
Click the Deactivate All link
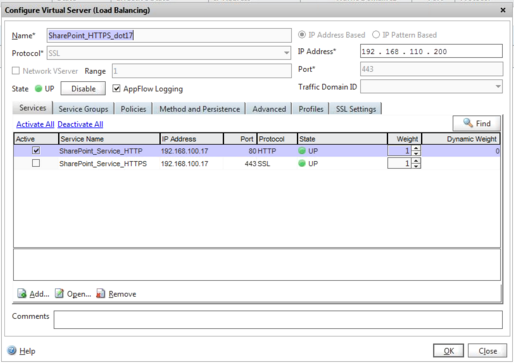click(80, 124)
